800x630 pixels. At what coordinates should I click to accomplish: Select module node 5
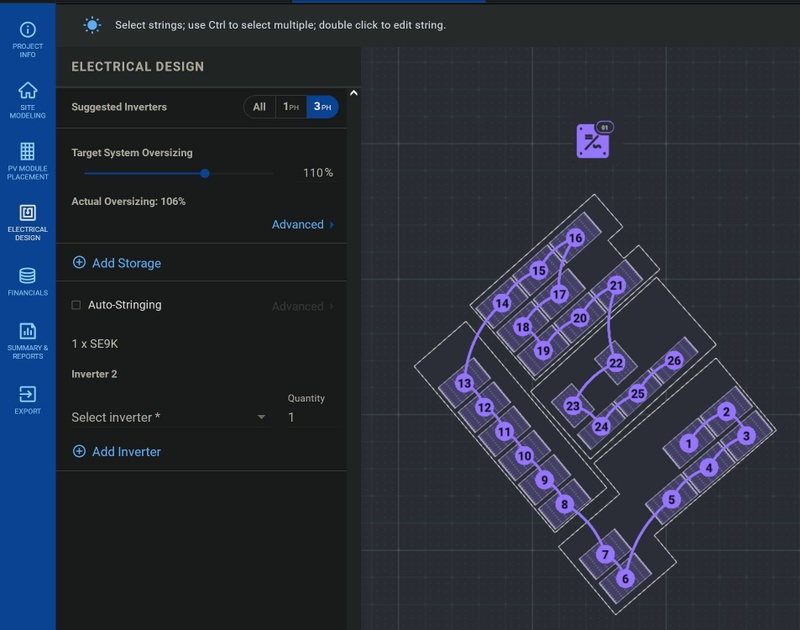coord(671,499)
